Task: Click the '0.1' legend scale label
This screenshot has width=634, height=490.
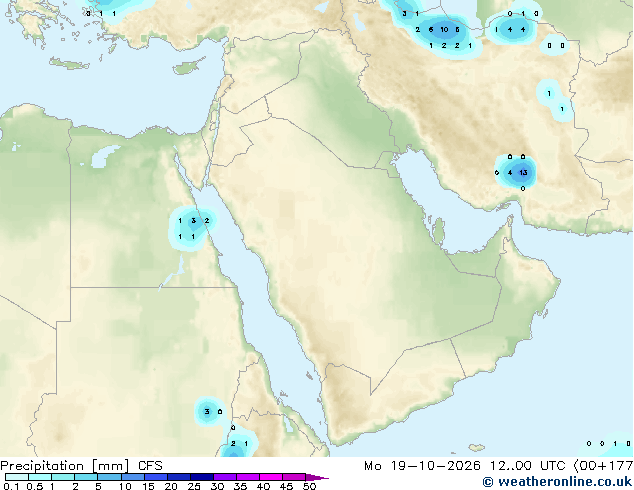Action: click(x=11, y=486)
